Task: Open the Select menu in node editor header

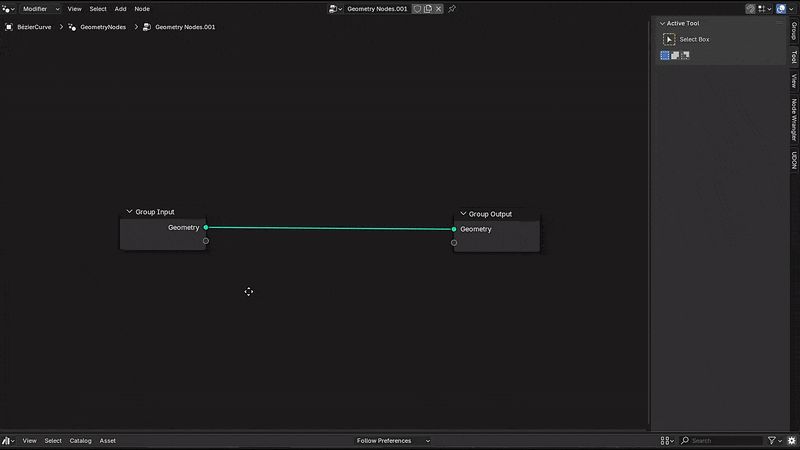Action: pyautogui.click(x=98, y=9)
